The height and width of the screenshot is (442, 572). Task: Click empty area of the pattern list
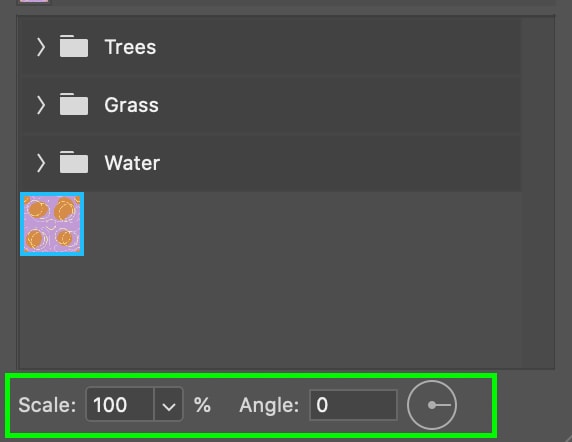coord(292,292)
